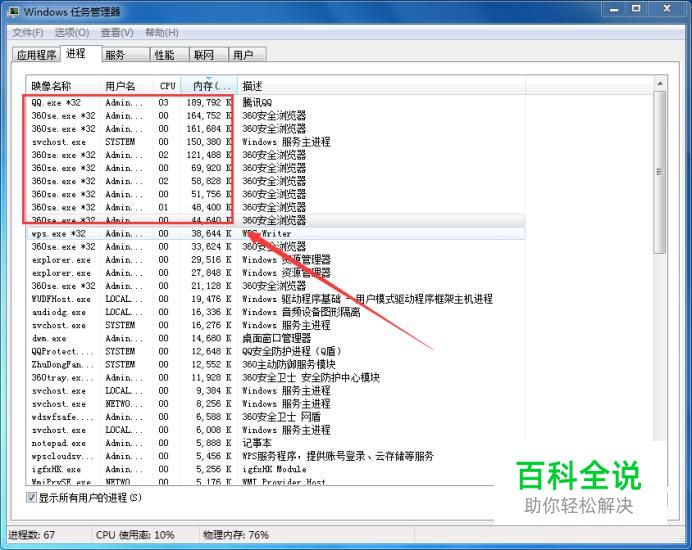Select 360se.exe row using 48,400 K
This screenshot has height=550, width=692.
pyautogui.click(x=276, y=207)
